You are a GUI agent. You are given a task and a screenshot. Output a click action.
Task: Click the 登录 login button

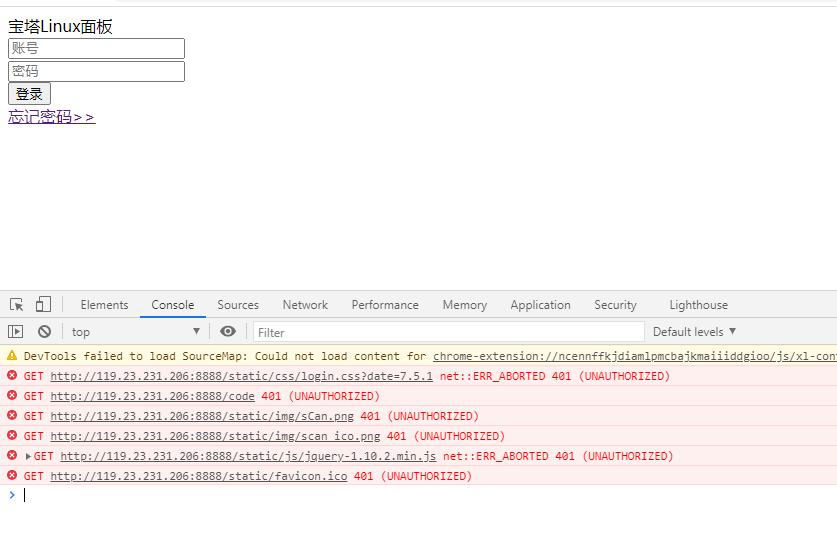point(29,94)
